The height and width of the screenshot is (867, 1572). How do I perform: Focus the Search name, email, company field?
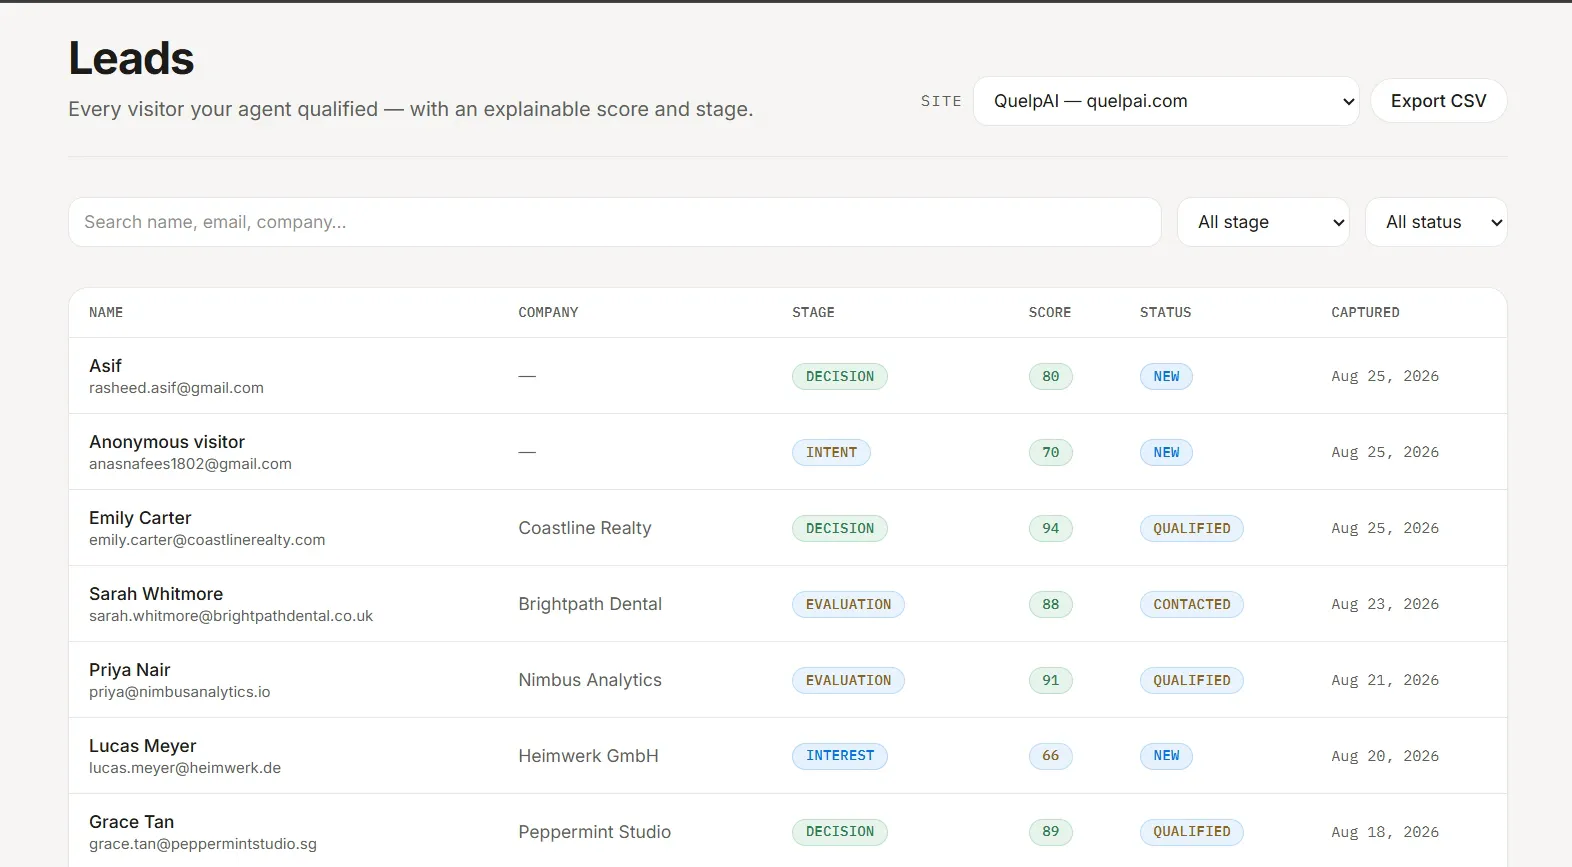coord(614,222)
